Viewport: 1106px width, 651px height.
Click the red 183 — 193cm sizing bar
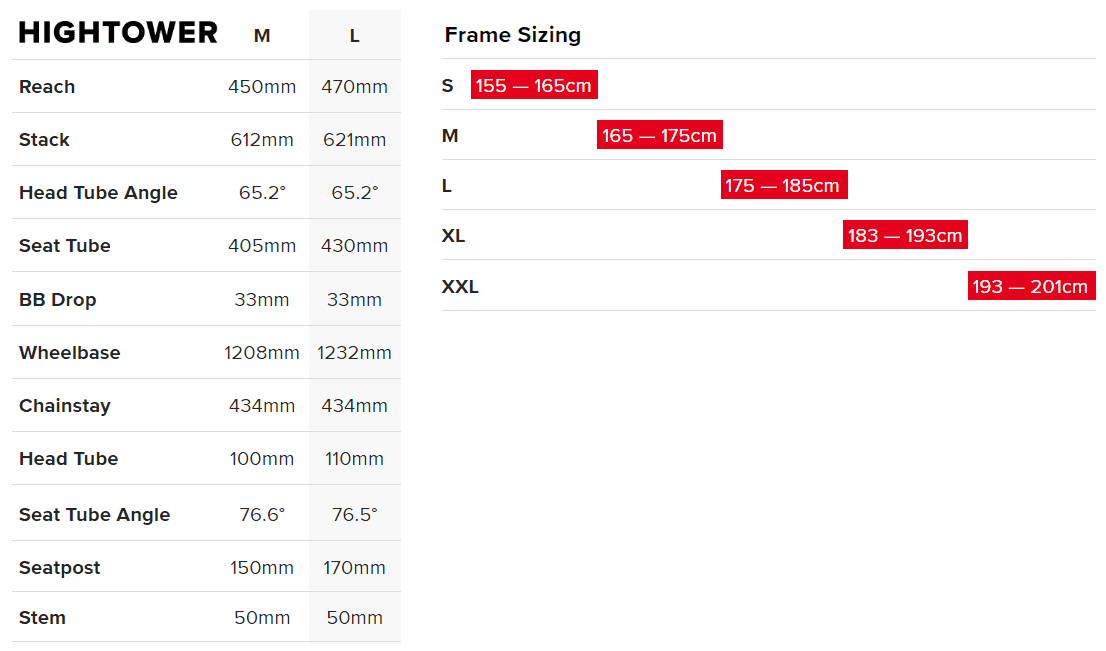[x=905, y=235]
